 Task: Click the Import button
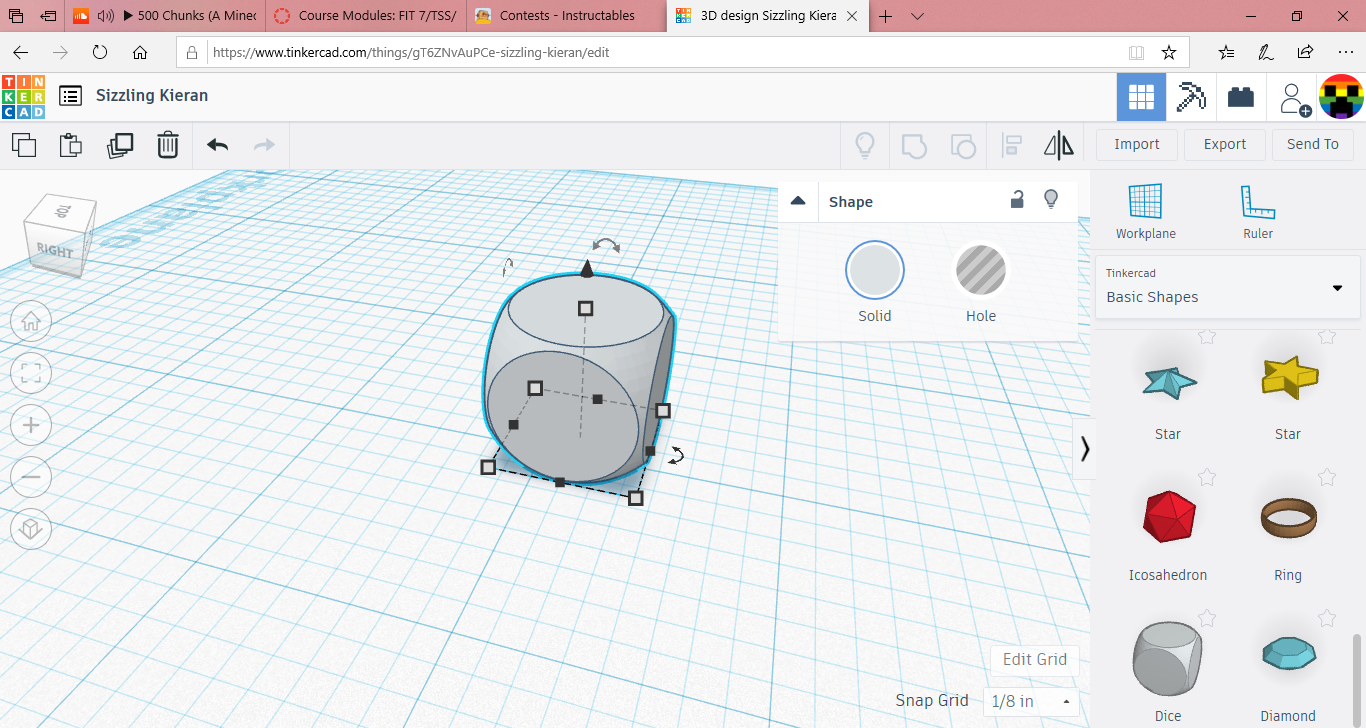(x=1137, y=144)
